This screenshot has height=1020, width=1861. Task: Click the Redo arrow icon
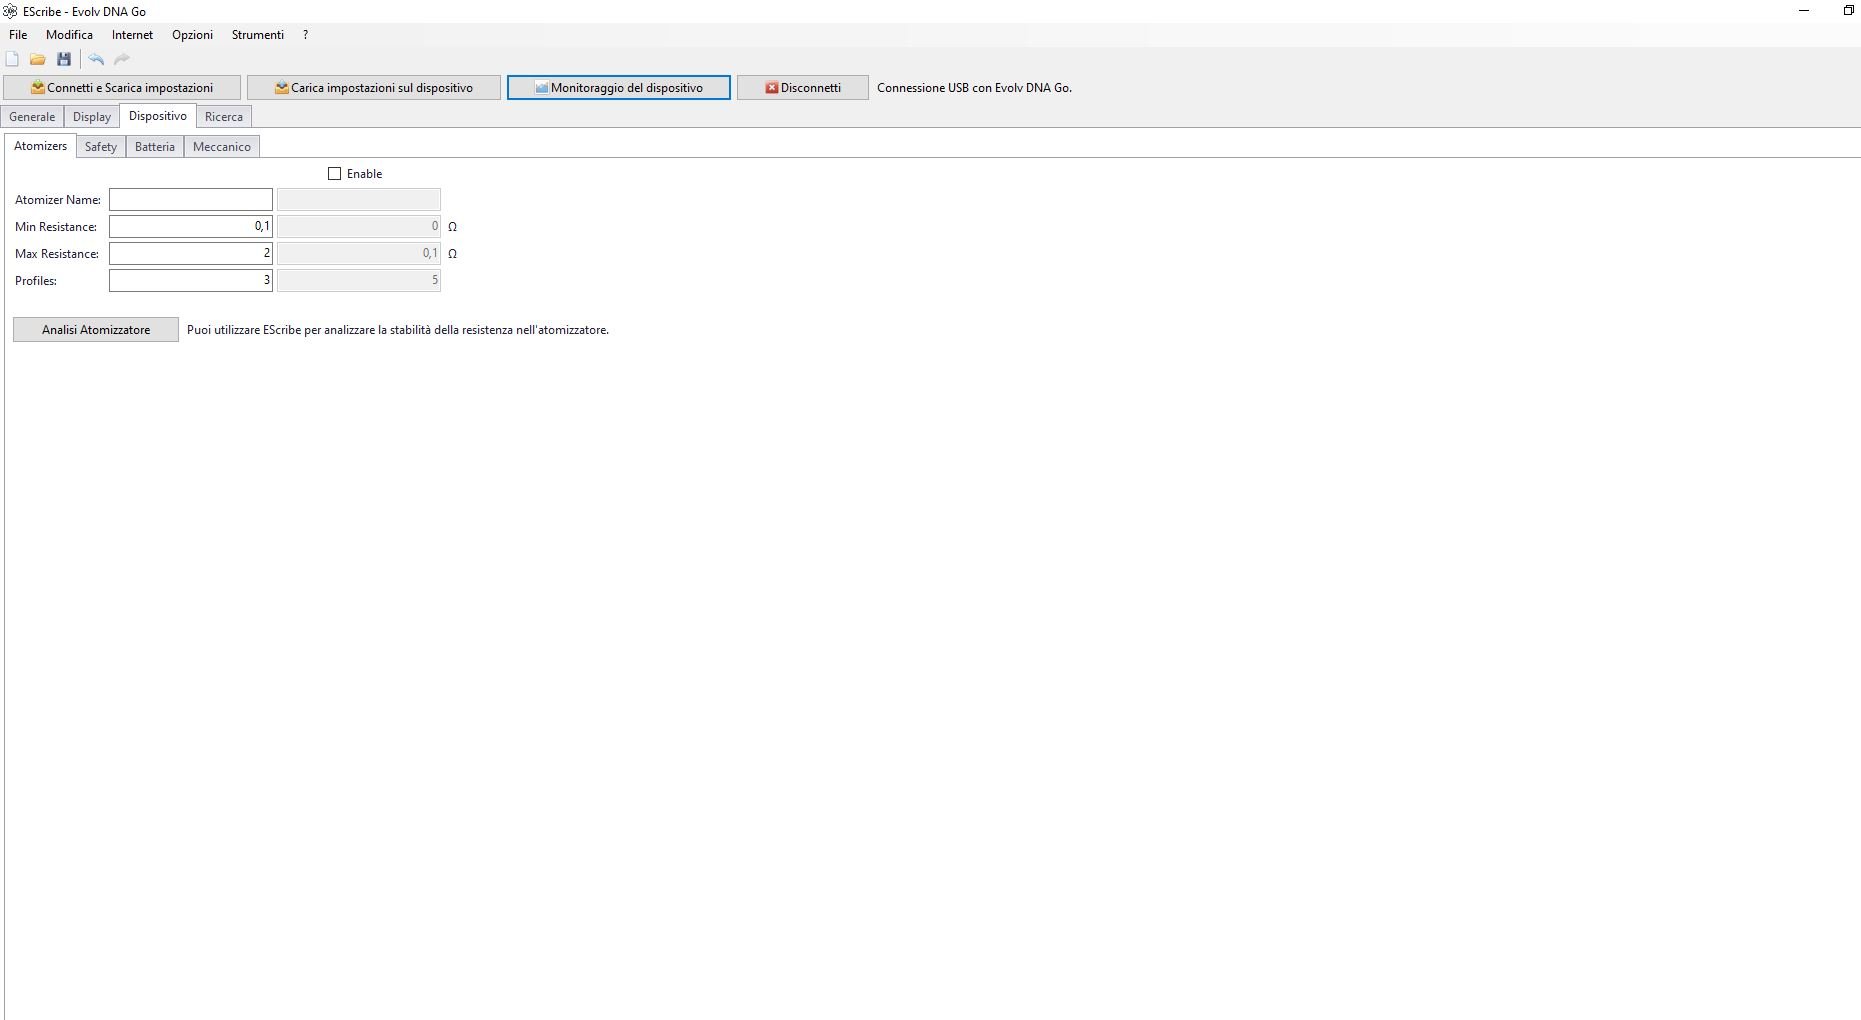click(122, 60)
